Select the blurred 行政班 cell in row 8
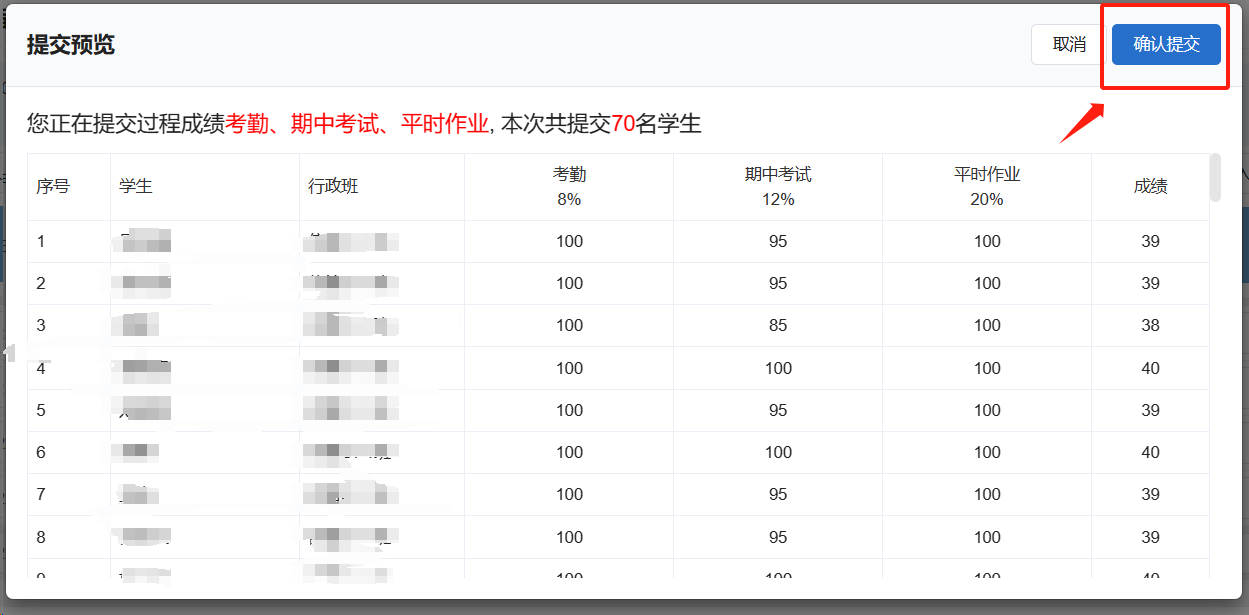The image size is (1249, 615). click(350, 537)
